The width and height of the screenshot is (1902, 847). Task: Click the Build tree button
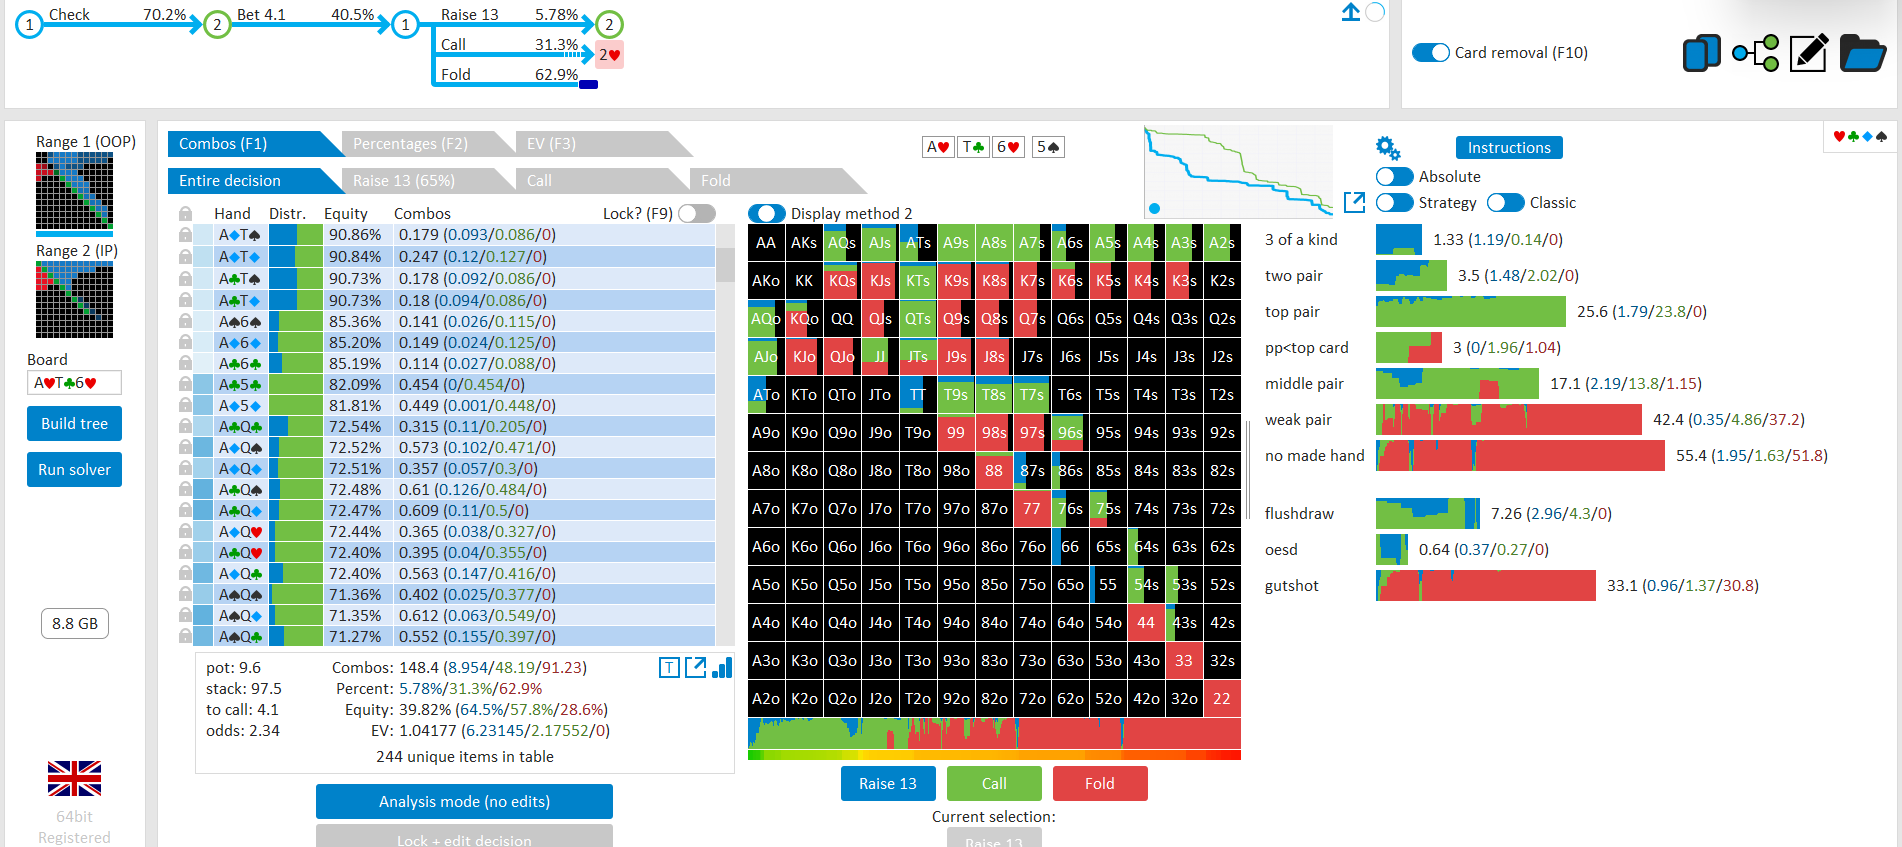[74, 424]
